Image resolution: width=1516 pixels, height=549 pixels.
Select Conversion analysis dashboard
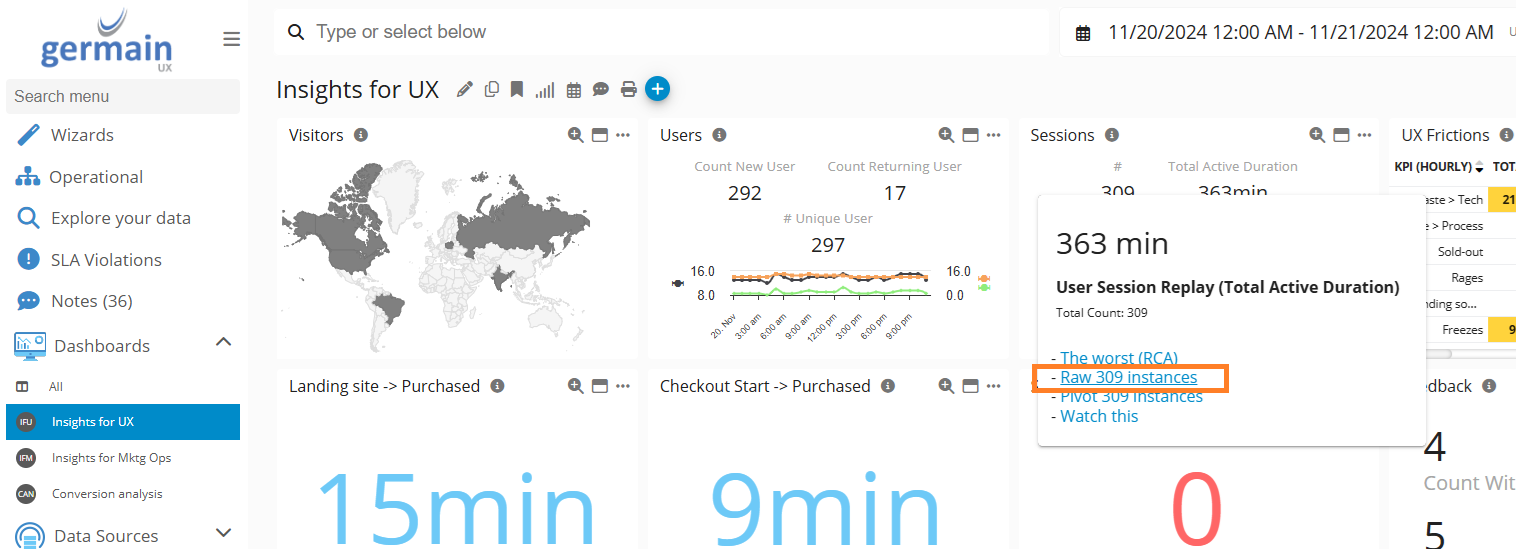pos(107,494)
